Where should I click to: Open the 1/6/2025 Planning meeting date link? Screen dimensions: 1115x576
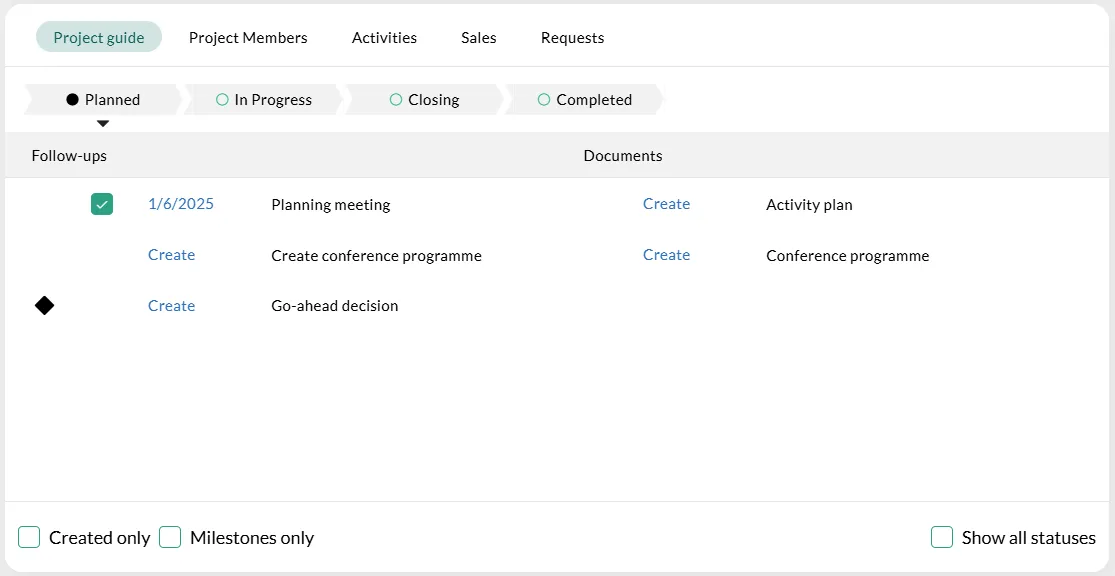pyautogui.click(x=181, y=204)
